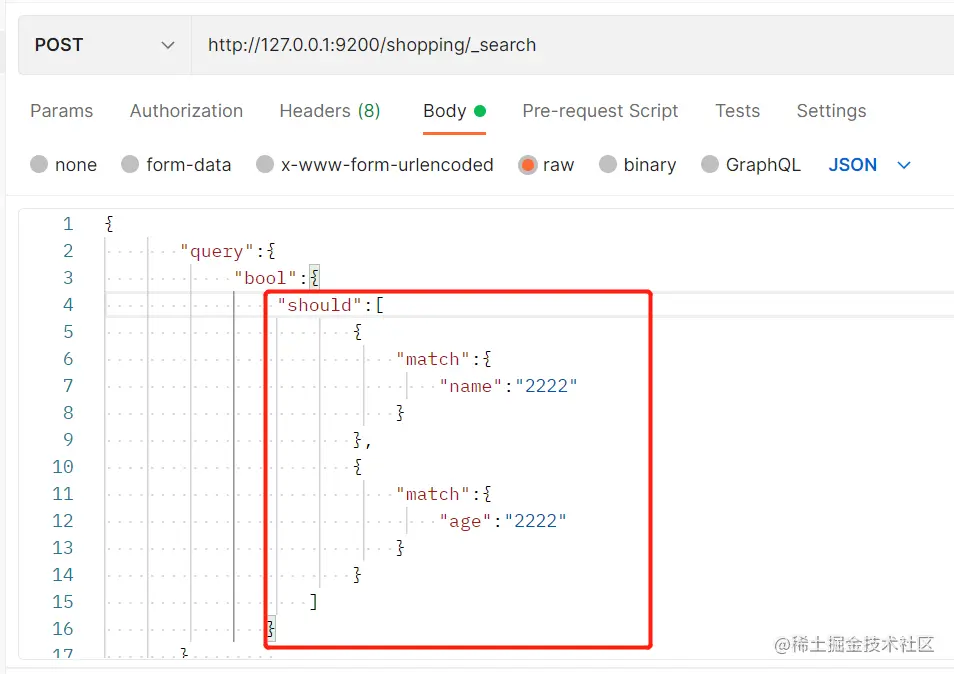Click the "match" key on line 6
Viewport: 954px width, 674px height.
(x=433, y=359)
